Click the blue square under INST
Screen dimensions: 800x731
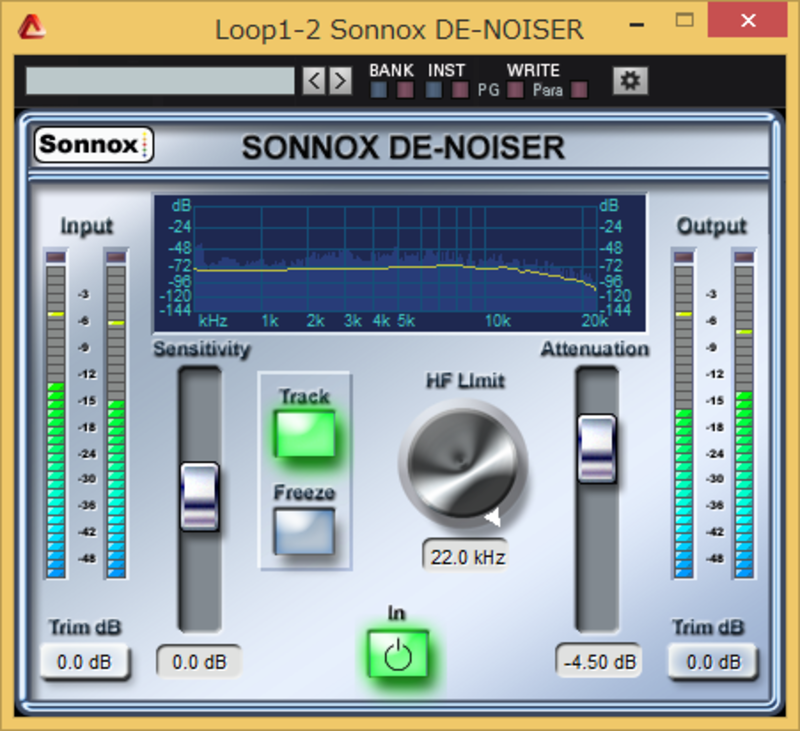[434, 91]
